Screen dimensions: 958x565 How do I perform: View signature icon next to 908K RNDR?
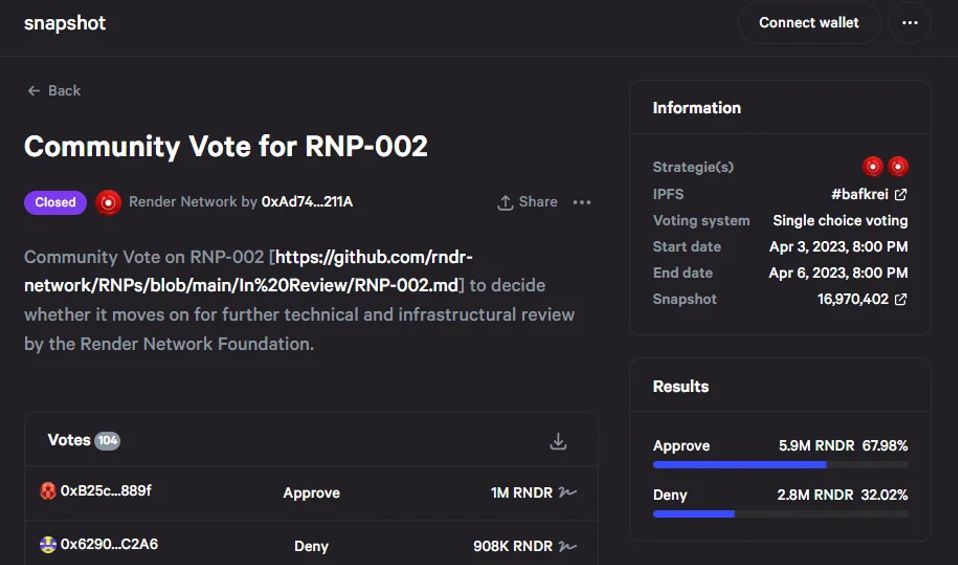point(568,546)
